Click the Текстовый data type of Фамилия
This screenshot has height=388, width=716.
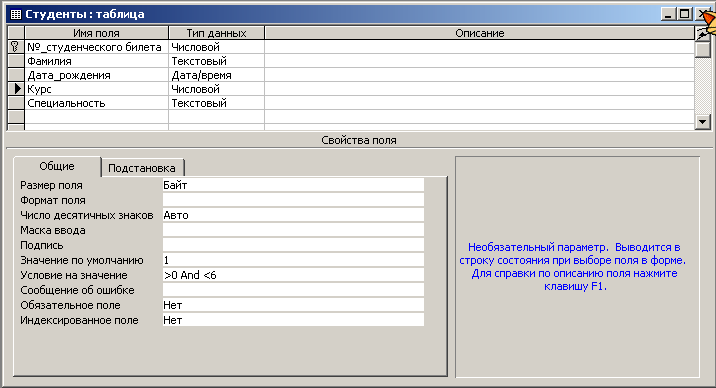tap(216, 61)
